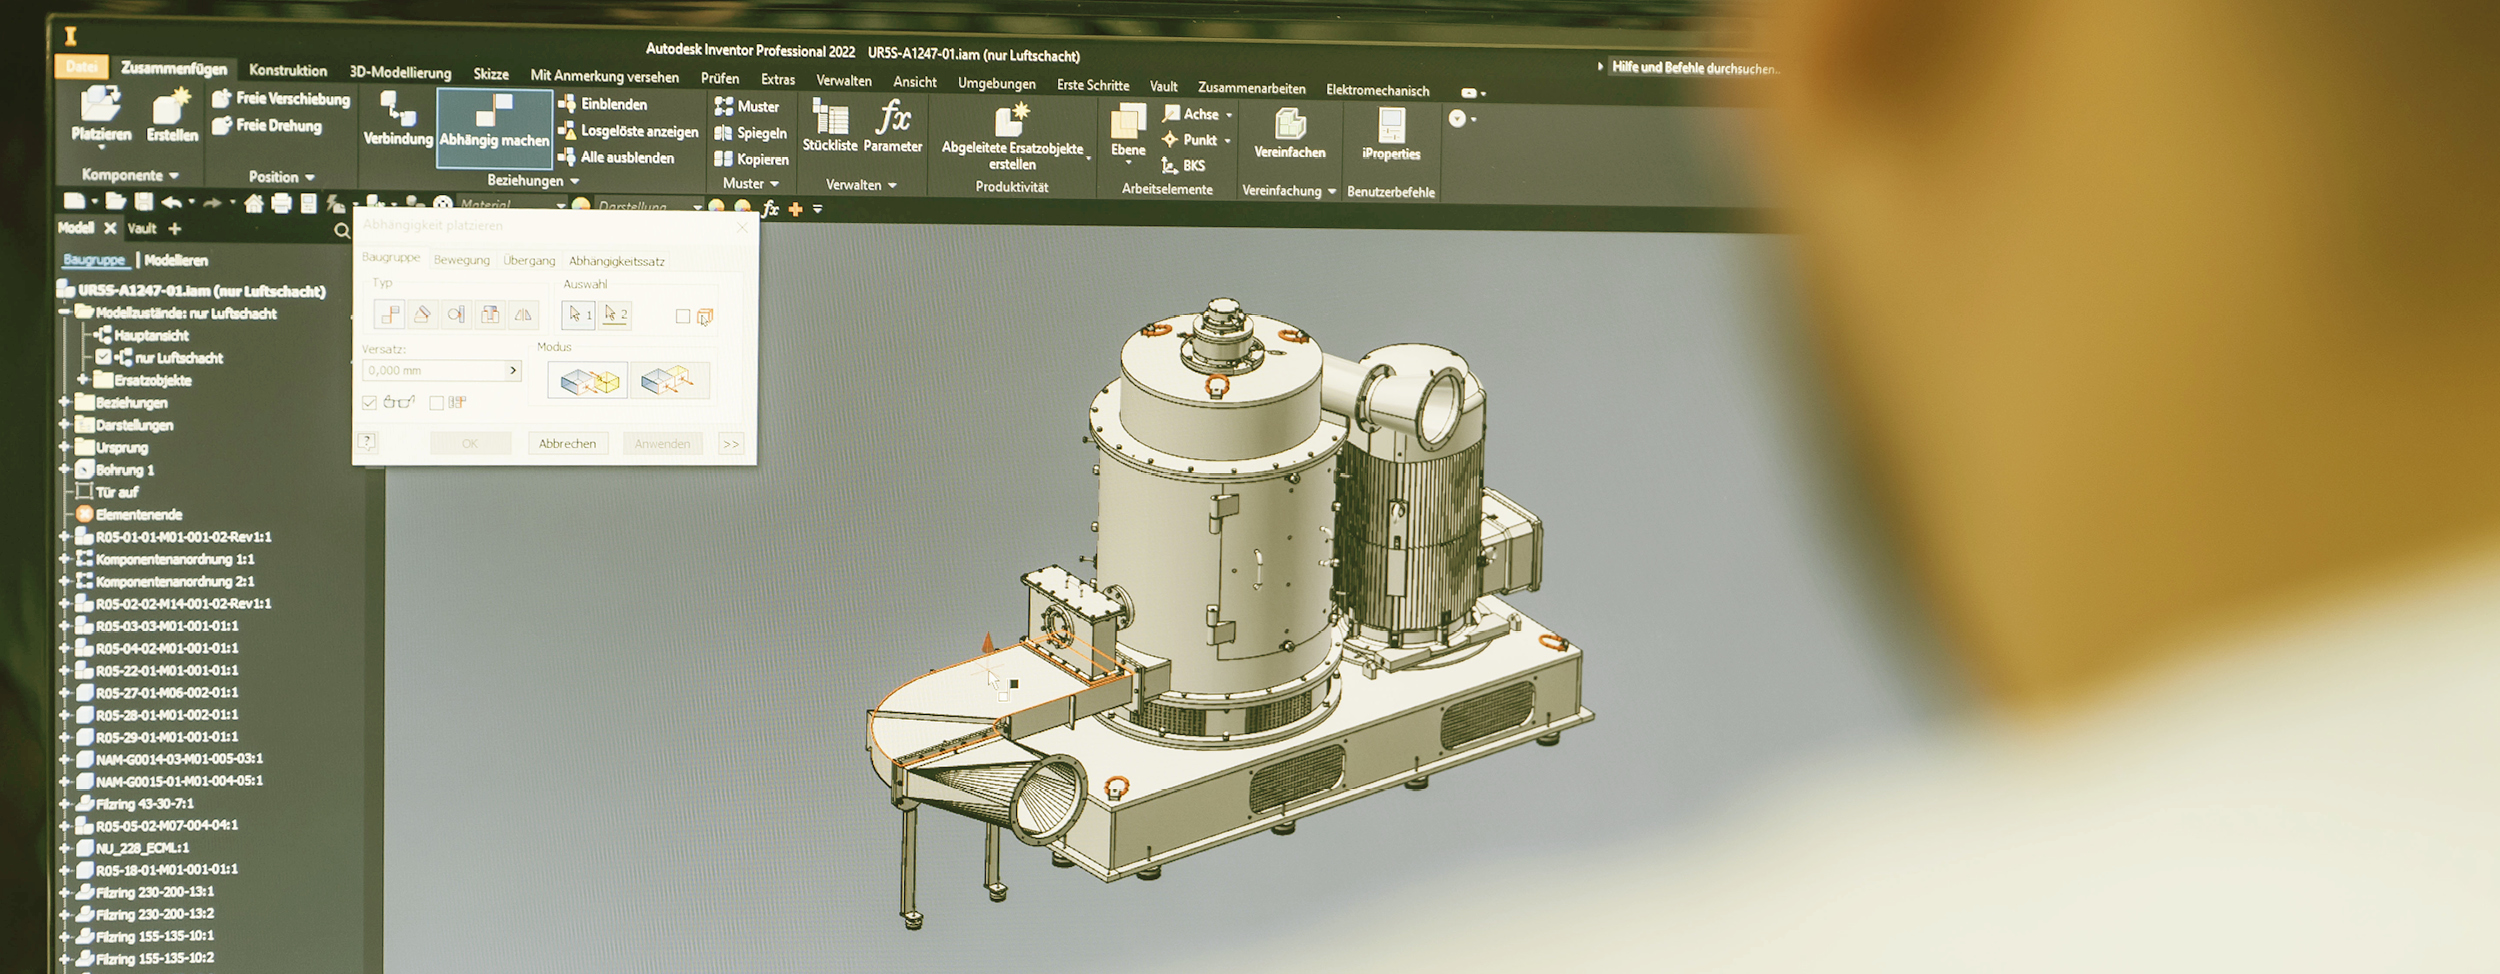
Task: Click the Undo arrow in quick access toolbar
Action: [x=172, y=203]
